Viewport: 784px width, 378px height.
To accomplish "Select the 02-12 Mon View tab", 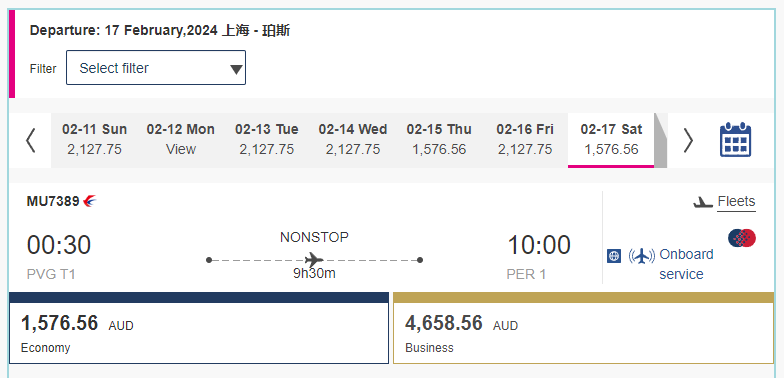I will point(180,140).
